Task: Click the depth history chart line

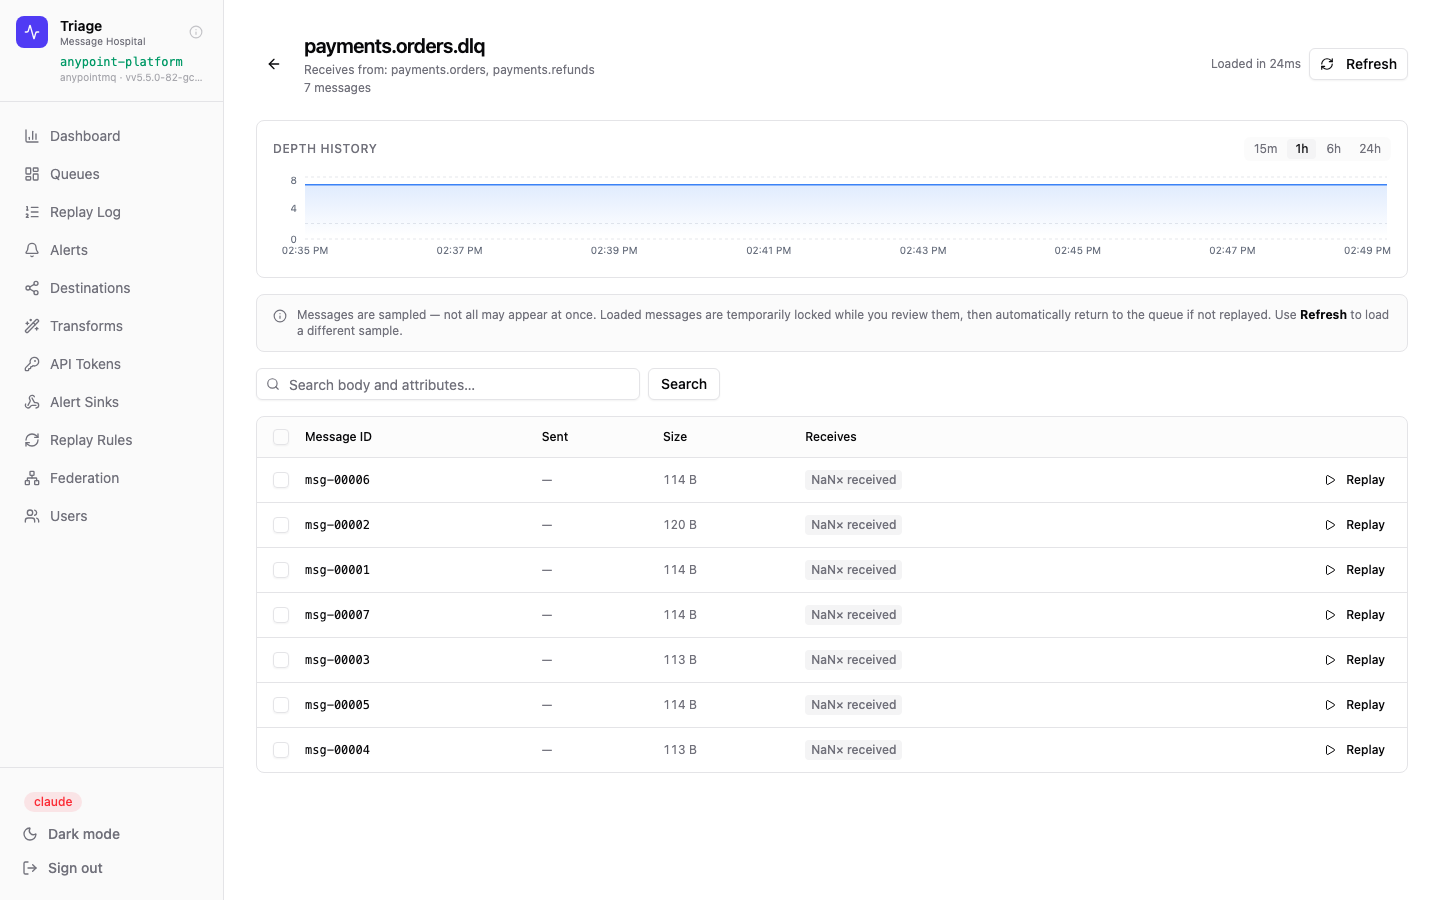Action: tap(846, 185)
